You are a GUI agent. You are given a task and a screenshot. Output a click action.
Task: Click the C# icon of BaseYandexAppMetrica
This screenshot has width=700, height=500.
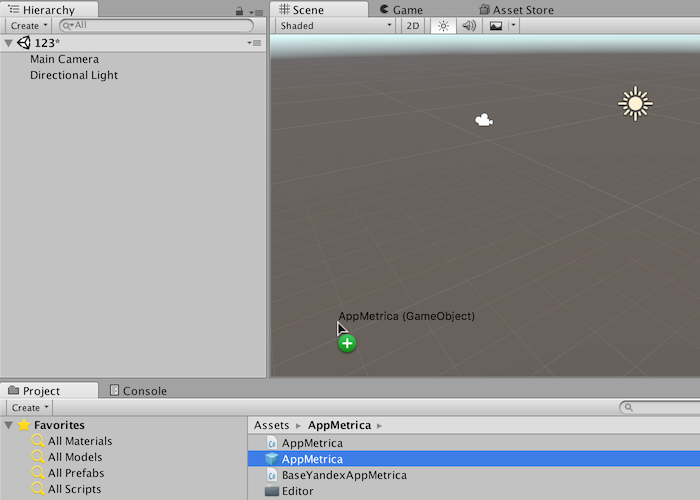(x=271, y=475)
